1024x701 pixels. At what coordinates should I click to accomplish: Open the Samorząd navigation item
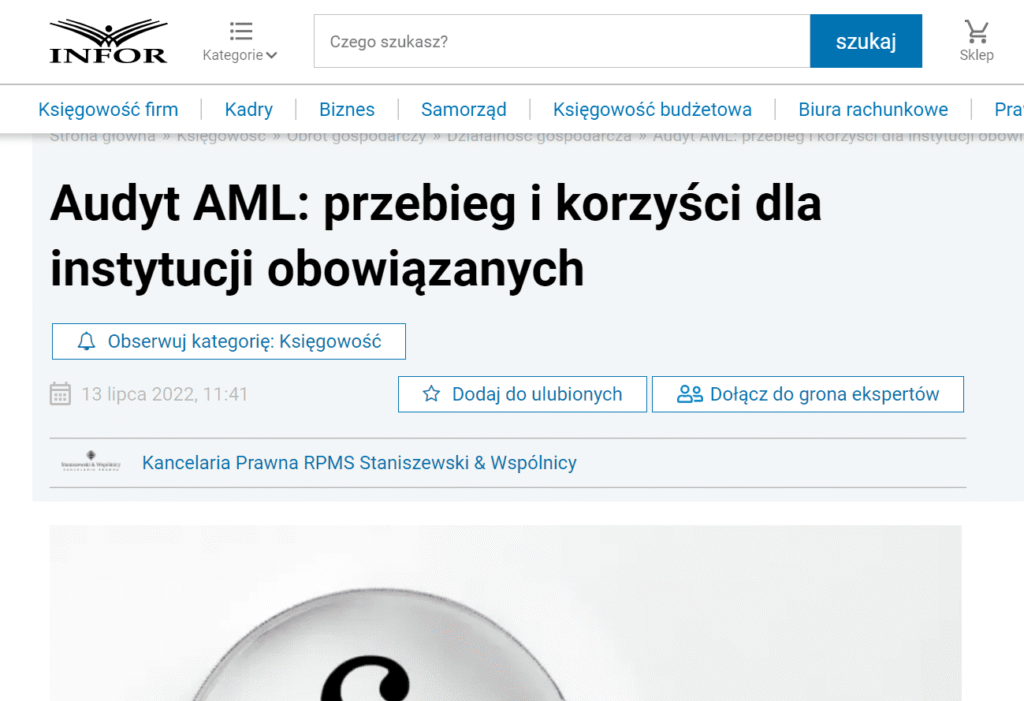coord(463,110)
